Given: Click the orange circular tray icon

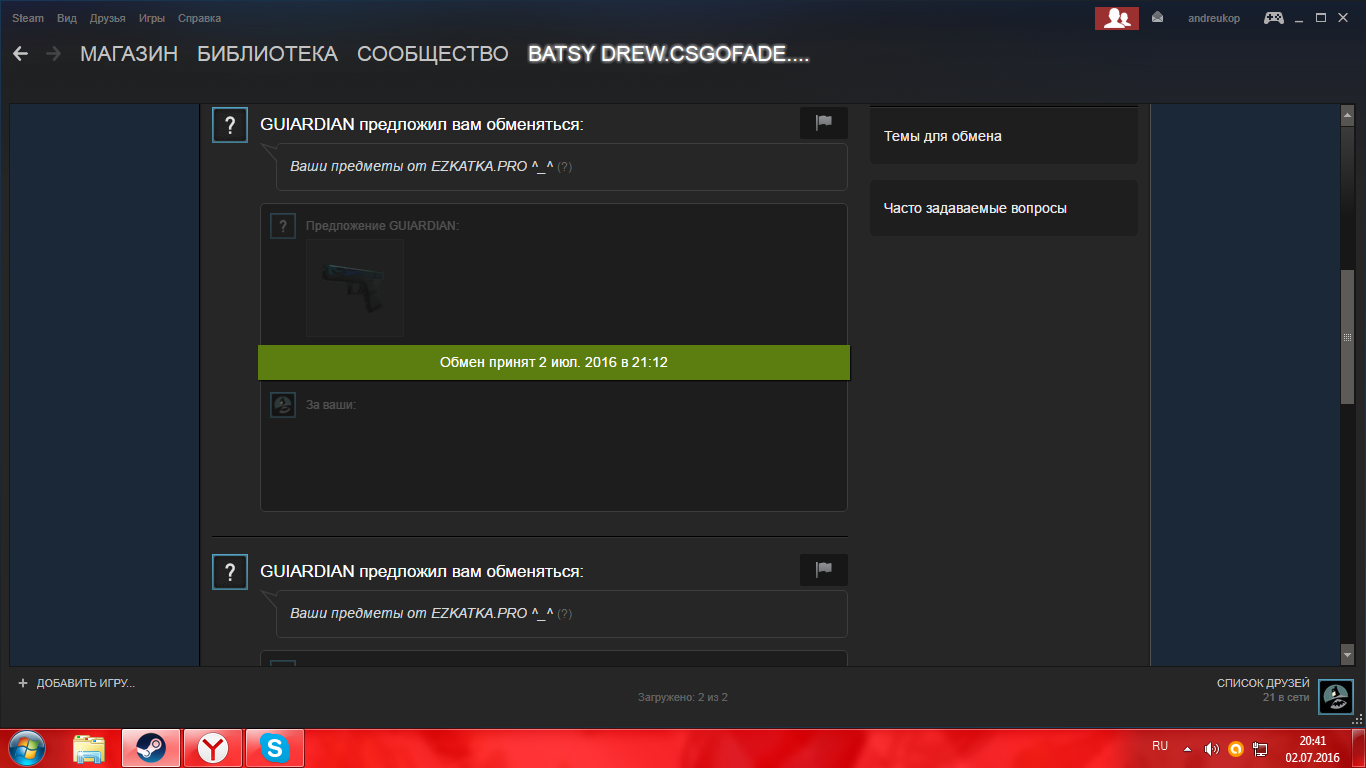Looking at the screenshot, I should click(x=1236, y=748).
